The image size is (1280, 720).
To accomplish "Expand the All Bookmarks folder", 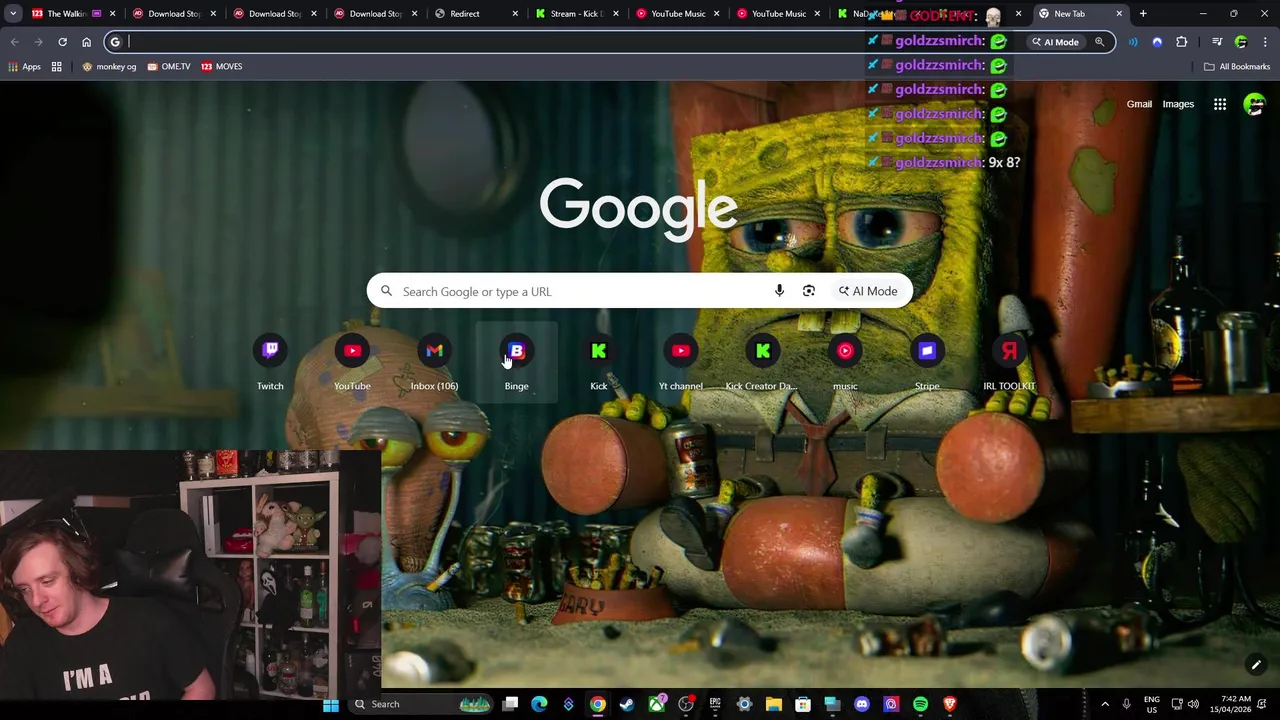I will [x=1237, y=67].
